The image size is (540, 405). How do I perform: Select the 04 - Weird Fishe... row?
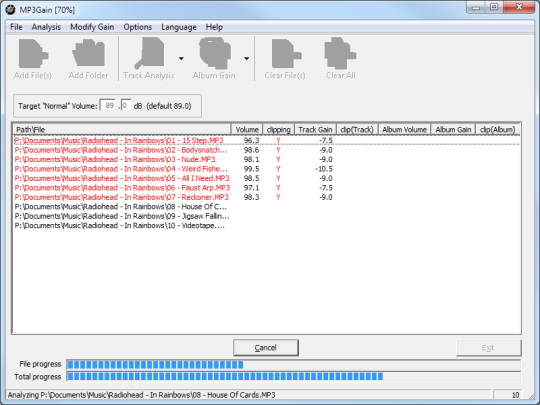(x=267, y=169)
